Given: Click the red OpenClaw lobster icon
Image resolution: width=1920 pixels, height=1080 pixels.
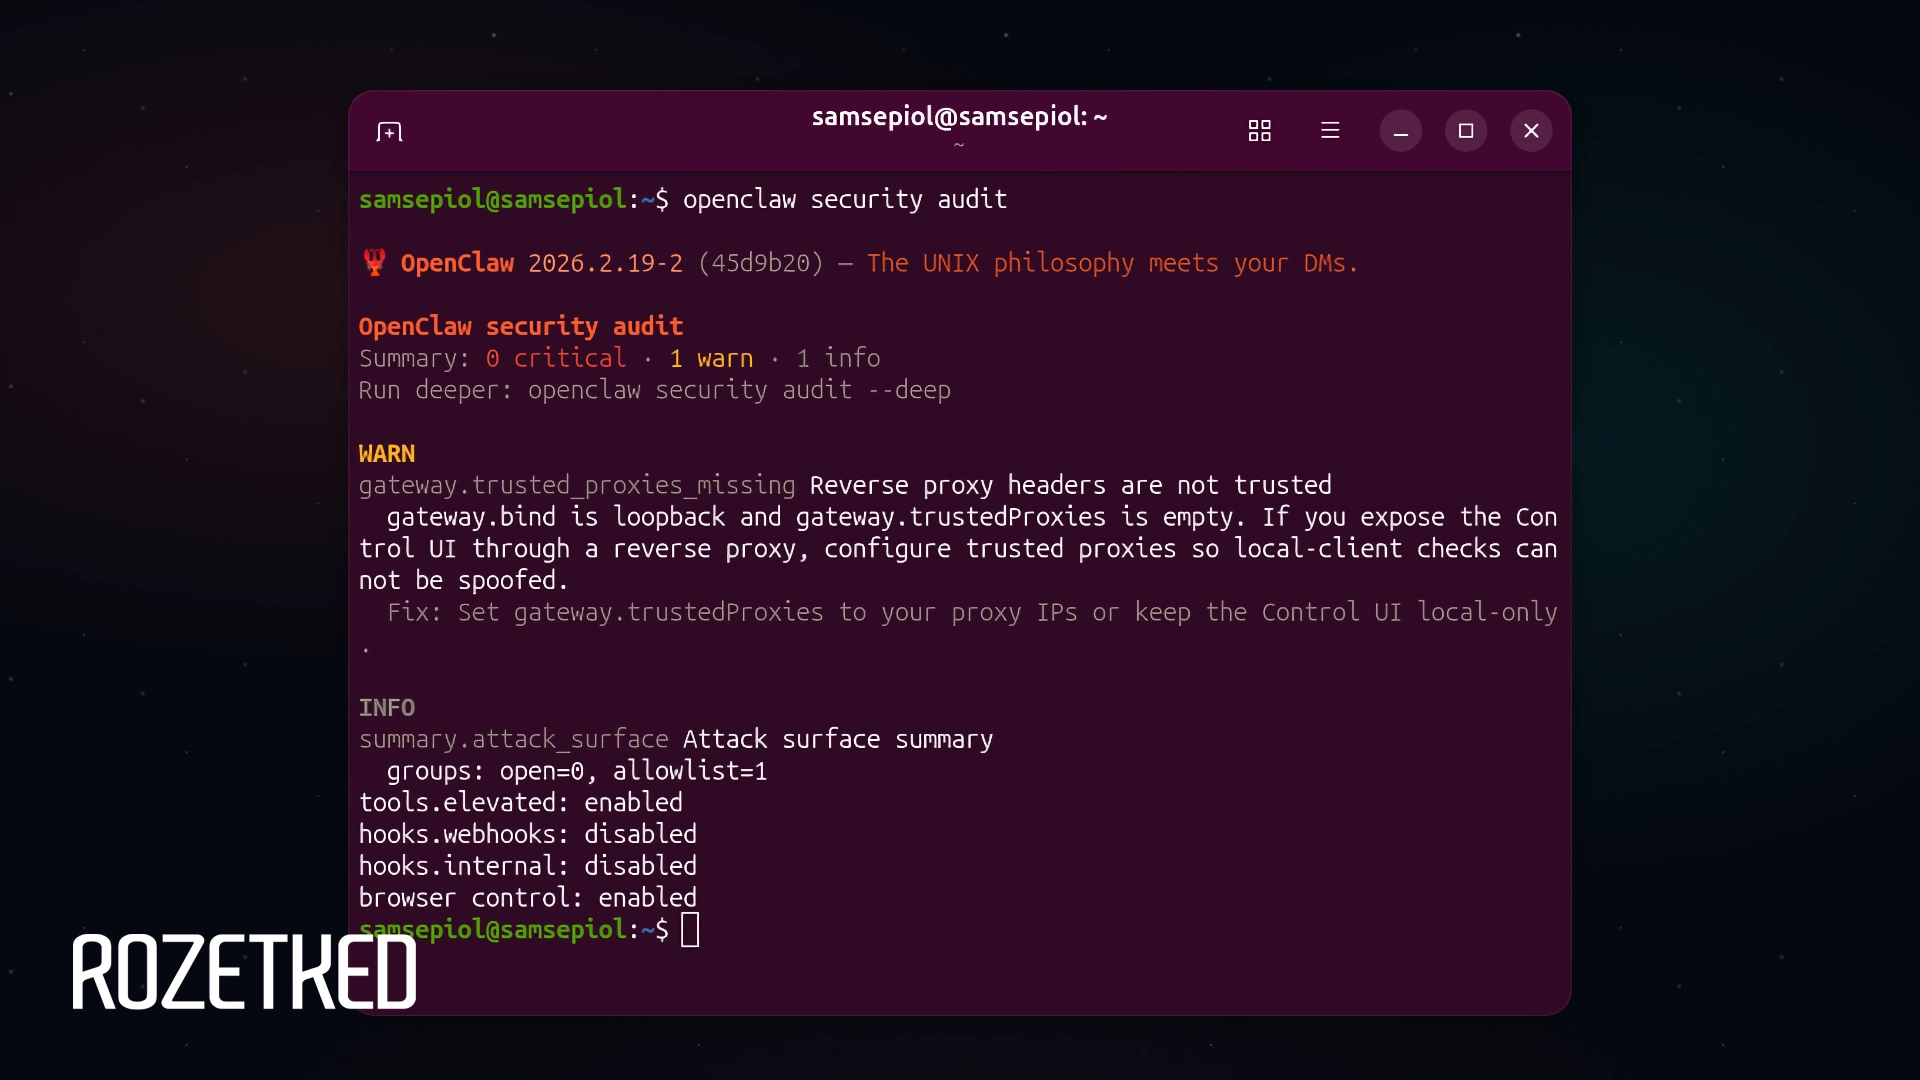Looking at the screenshot, I should coord(374,262).
